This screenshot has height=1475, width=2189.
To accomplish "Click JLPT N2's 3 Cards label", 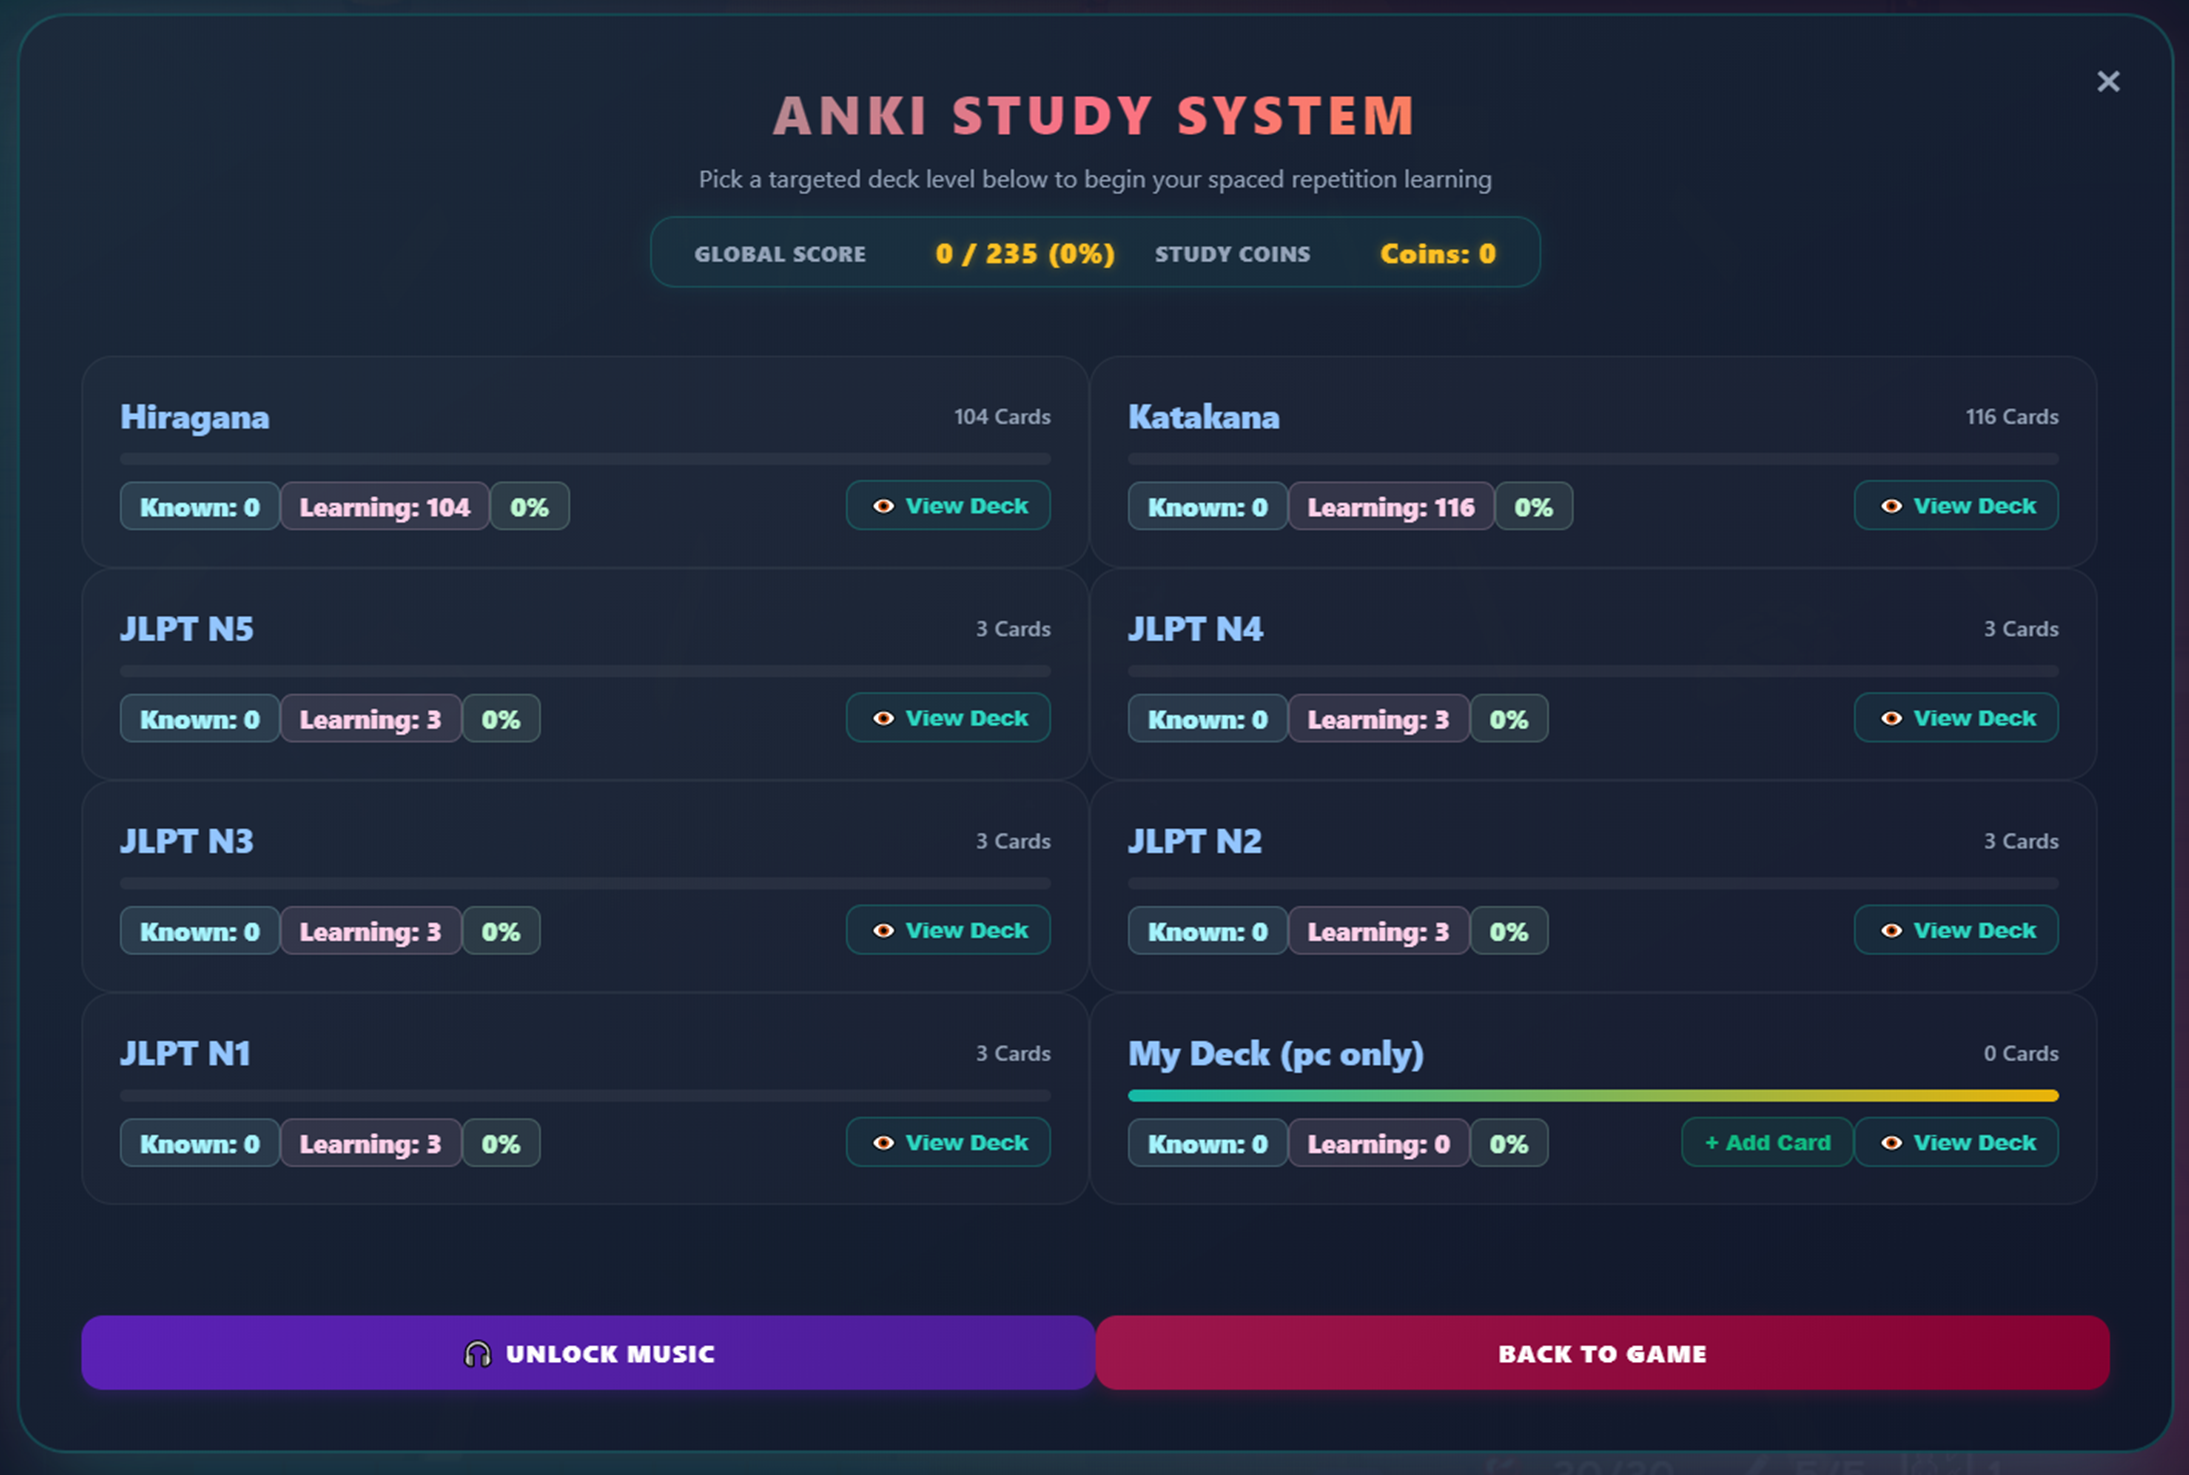I will pos(2021,841).
